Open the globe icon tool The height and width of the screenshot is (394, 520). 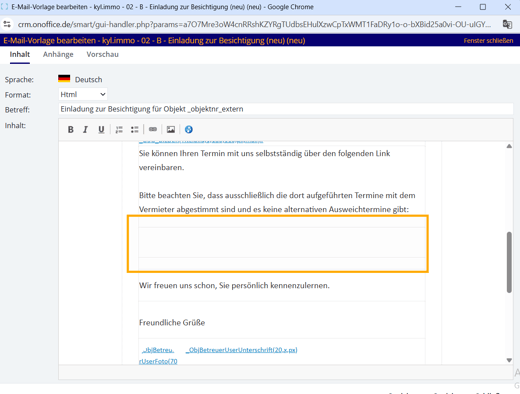[189, 129]
